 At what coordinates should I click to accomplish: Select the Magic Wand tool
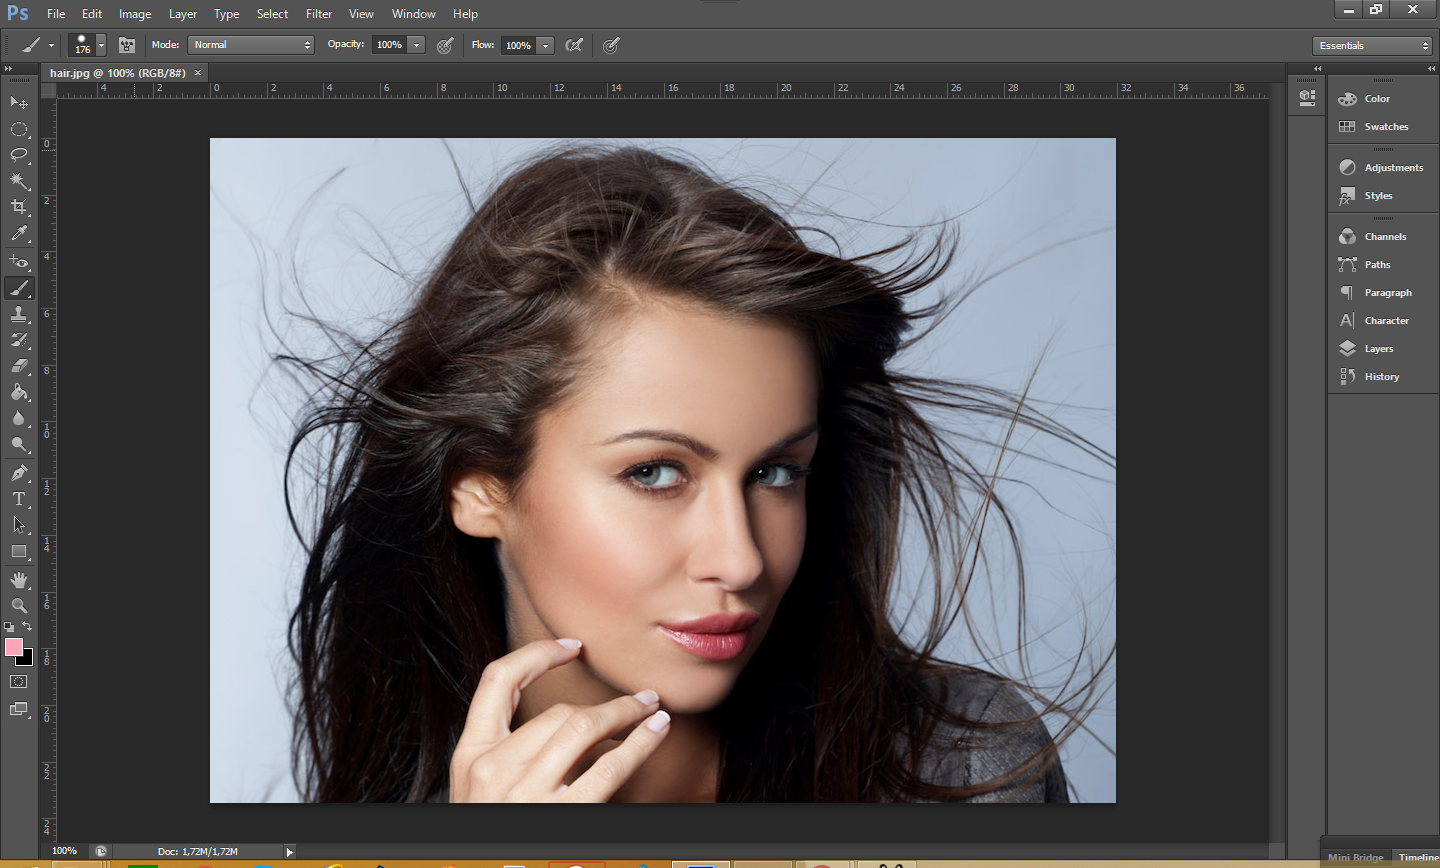[x=19, y=181]
